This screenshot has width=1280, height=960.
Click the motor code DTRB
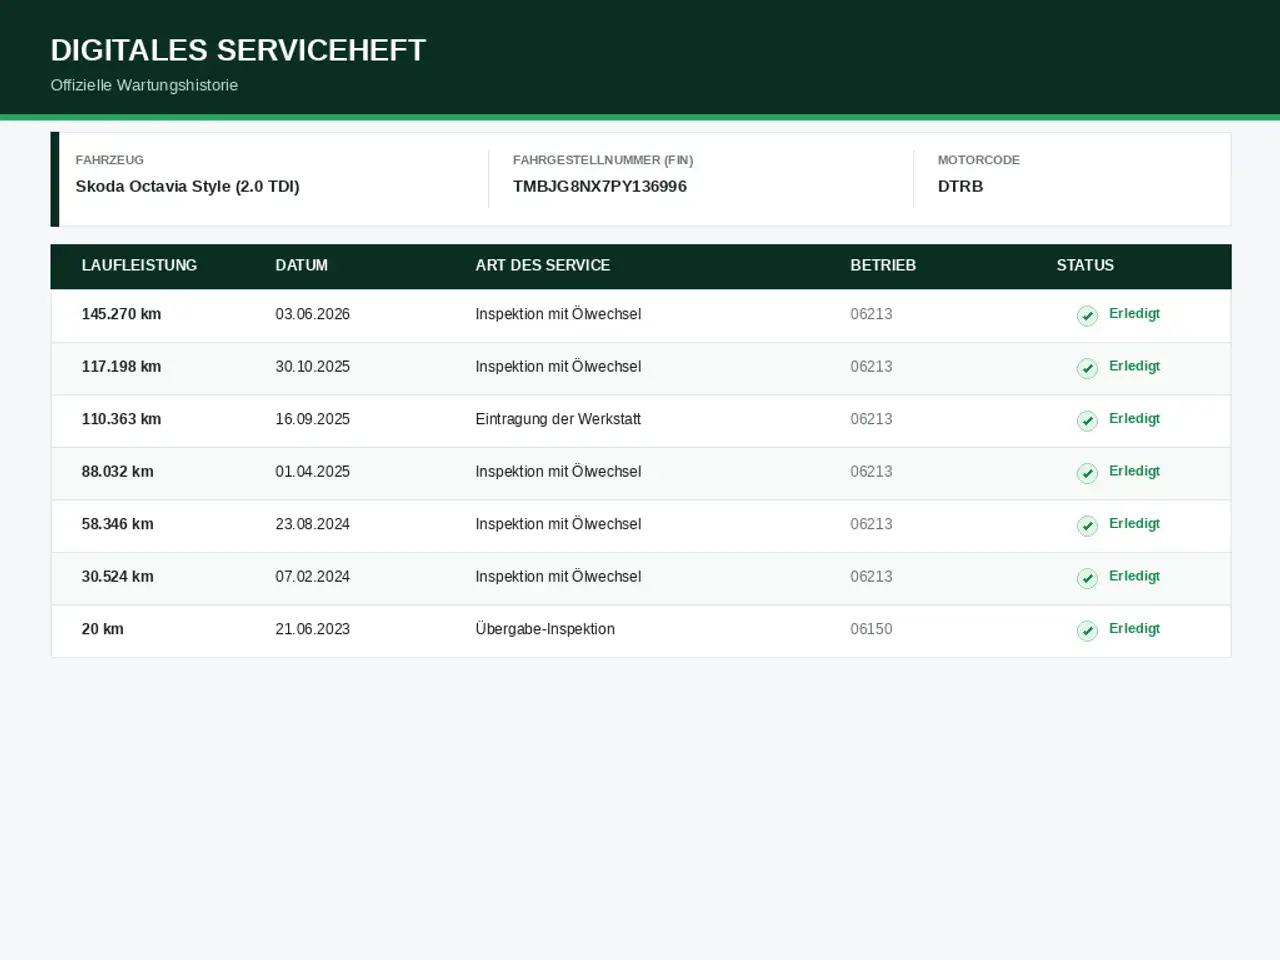960,186
